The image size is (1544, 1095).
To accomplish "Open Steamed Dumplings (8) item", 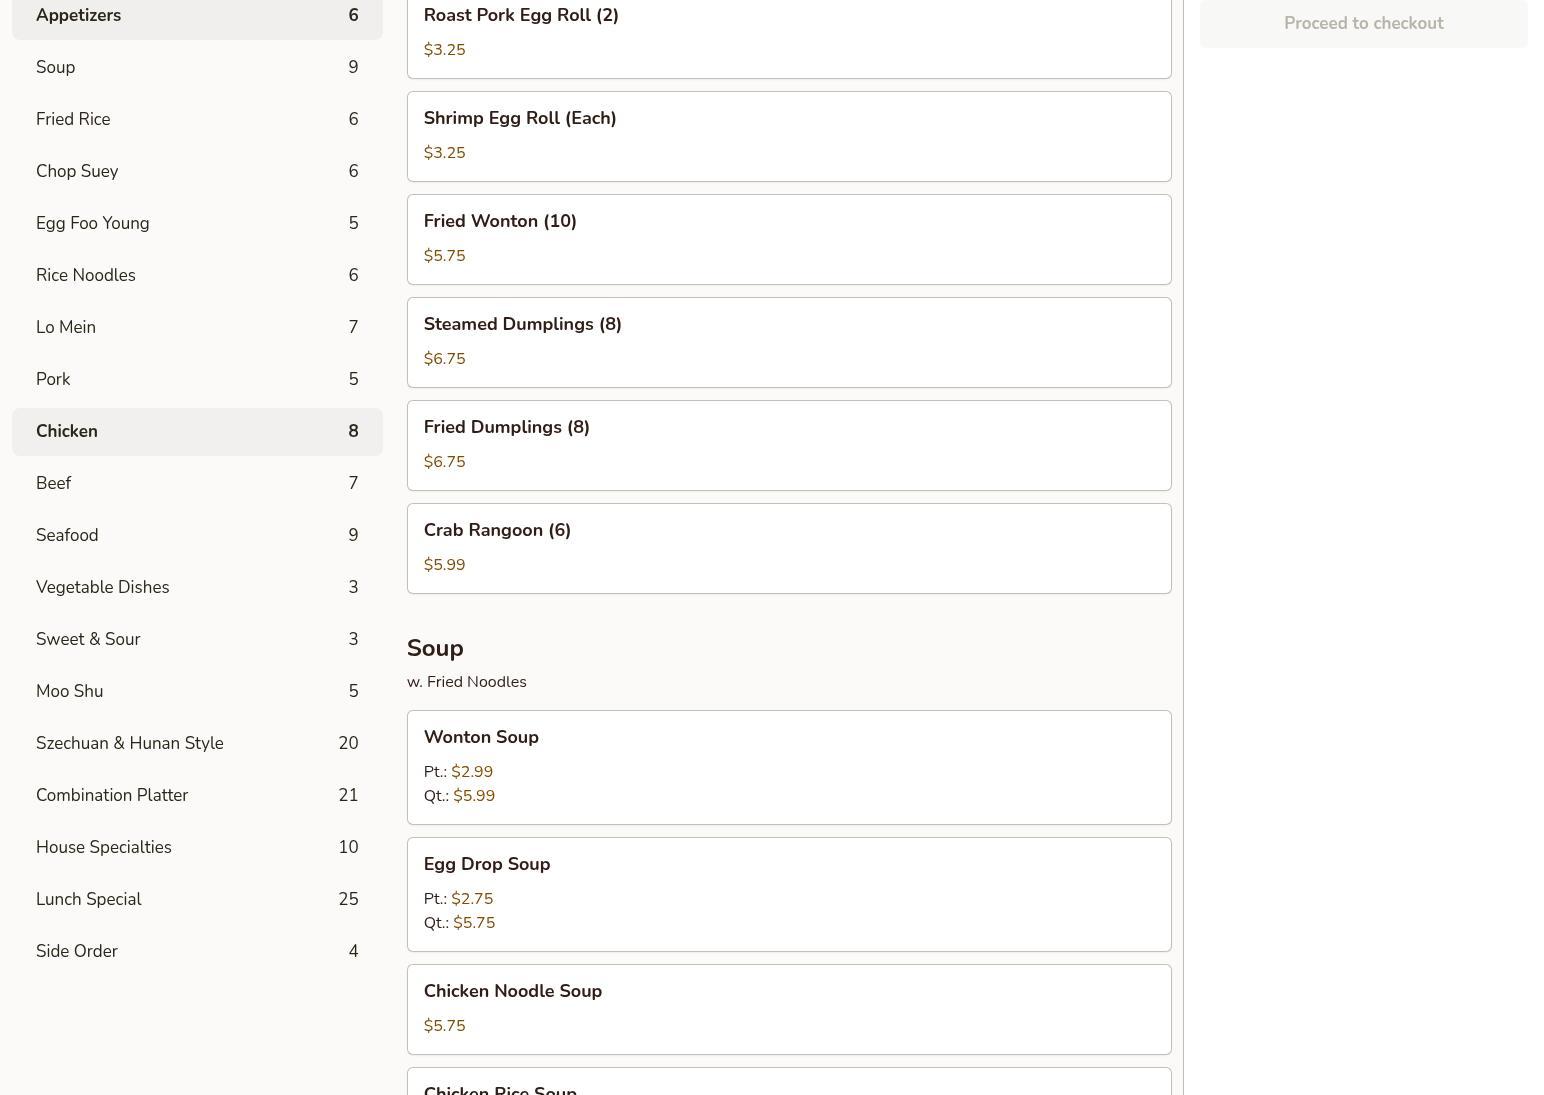I will [x=788, y=342].
